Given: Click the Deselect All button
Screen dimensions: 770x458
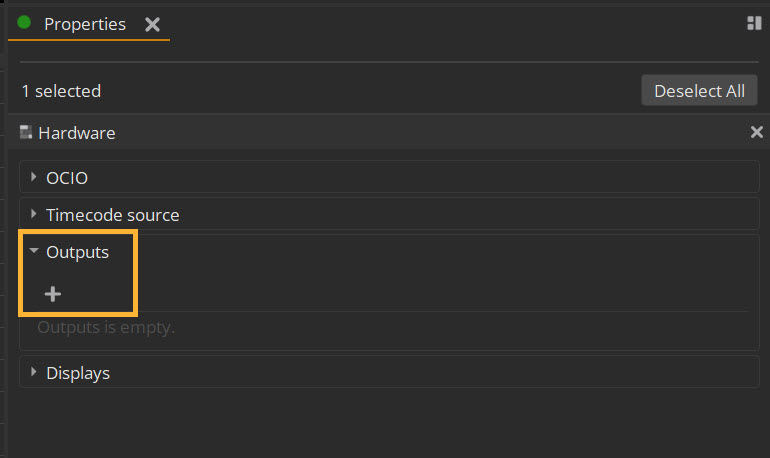Looking at the screenshot, I should click(699, 91).
